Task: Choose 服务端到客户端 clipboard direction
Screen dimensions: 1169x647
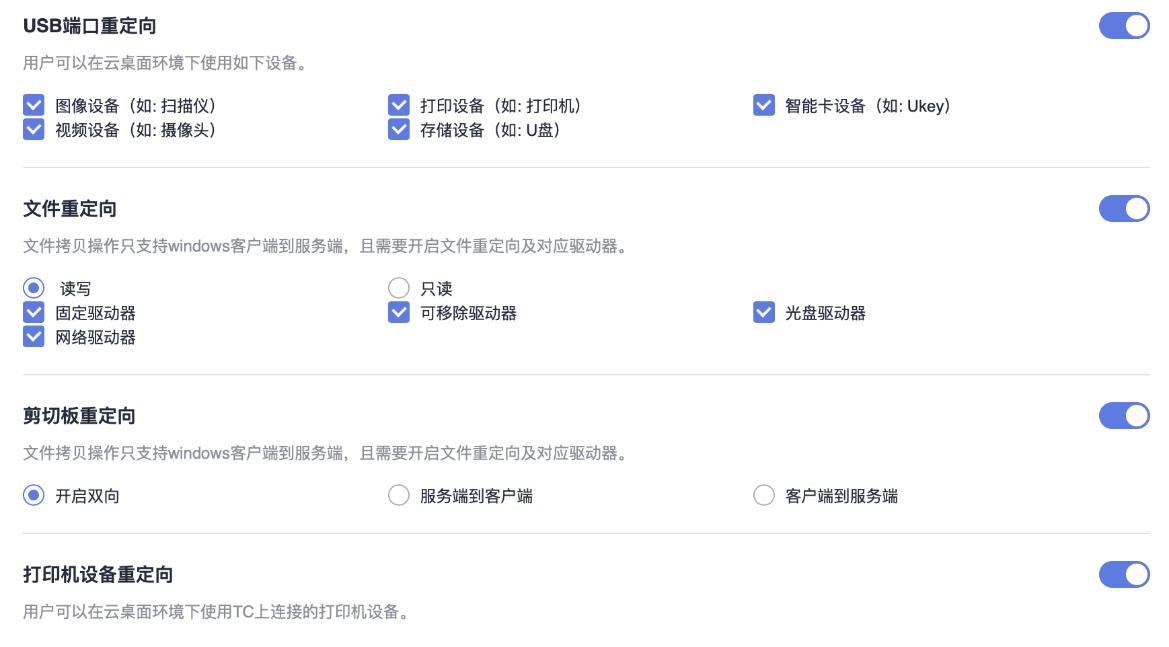Action: coord(398,493)
